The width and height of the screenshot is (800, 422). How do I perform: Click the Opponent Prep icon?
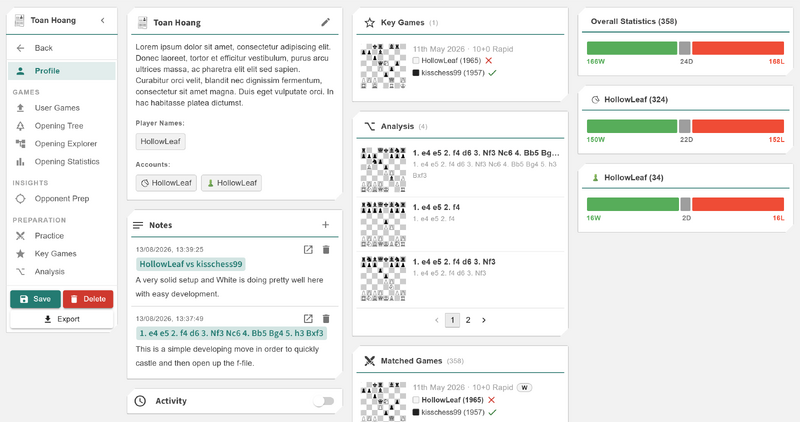[20, 198]
